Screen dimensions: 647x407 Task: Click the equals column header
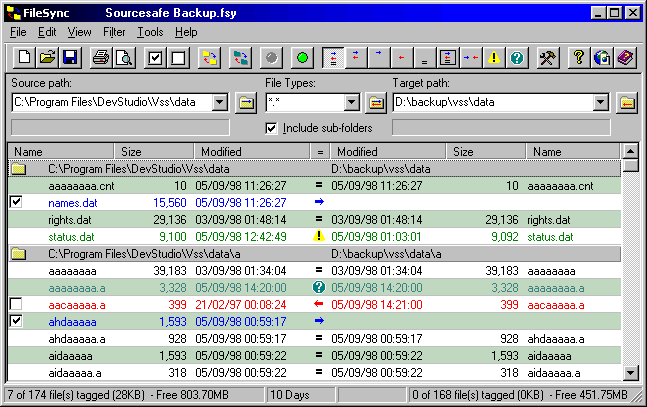click(x=320, y=152)
